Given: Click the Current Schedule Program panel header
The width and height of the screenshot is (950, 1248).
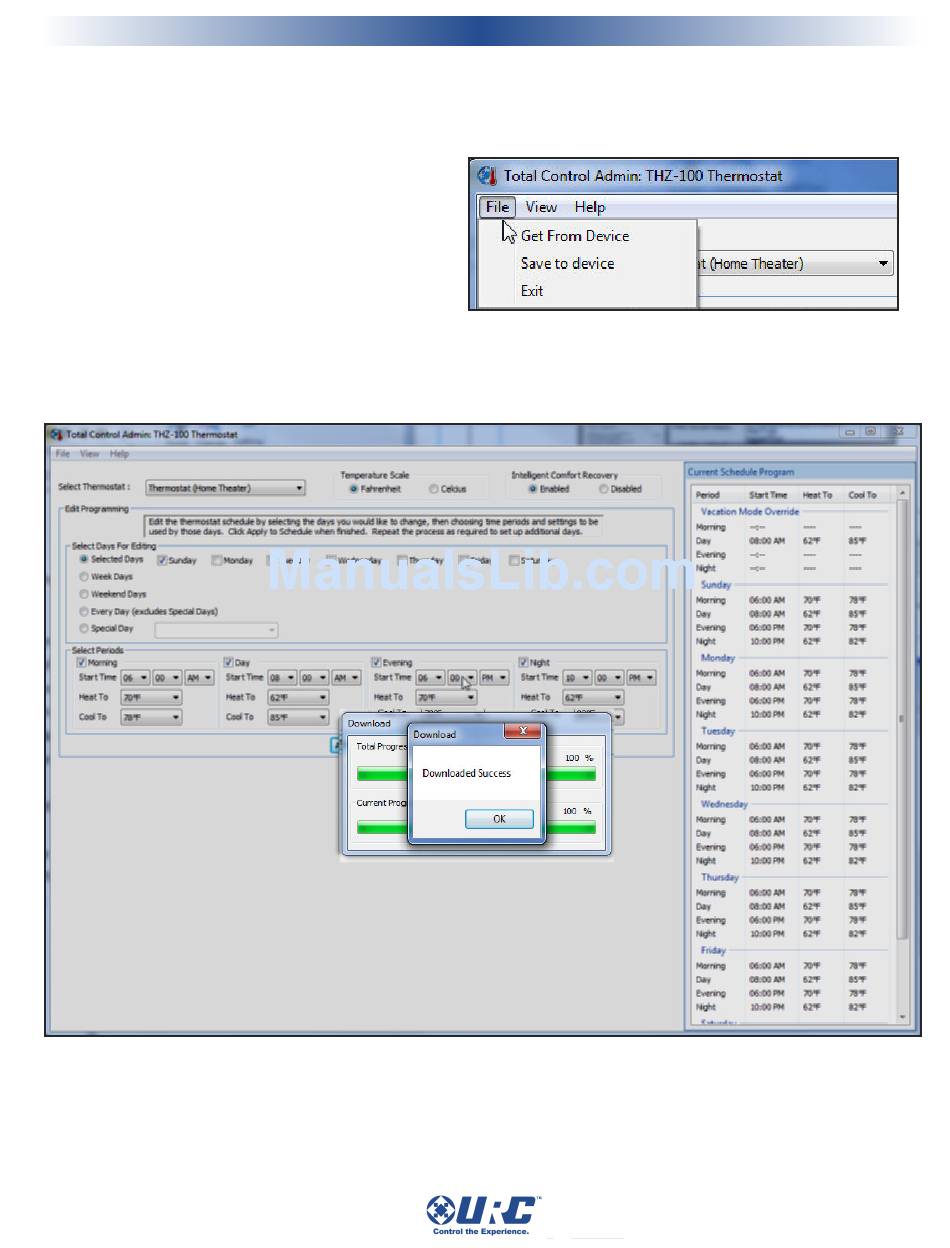Looking at the screenshot, I should (799, 472).
